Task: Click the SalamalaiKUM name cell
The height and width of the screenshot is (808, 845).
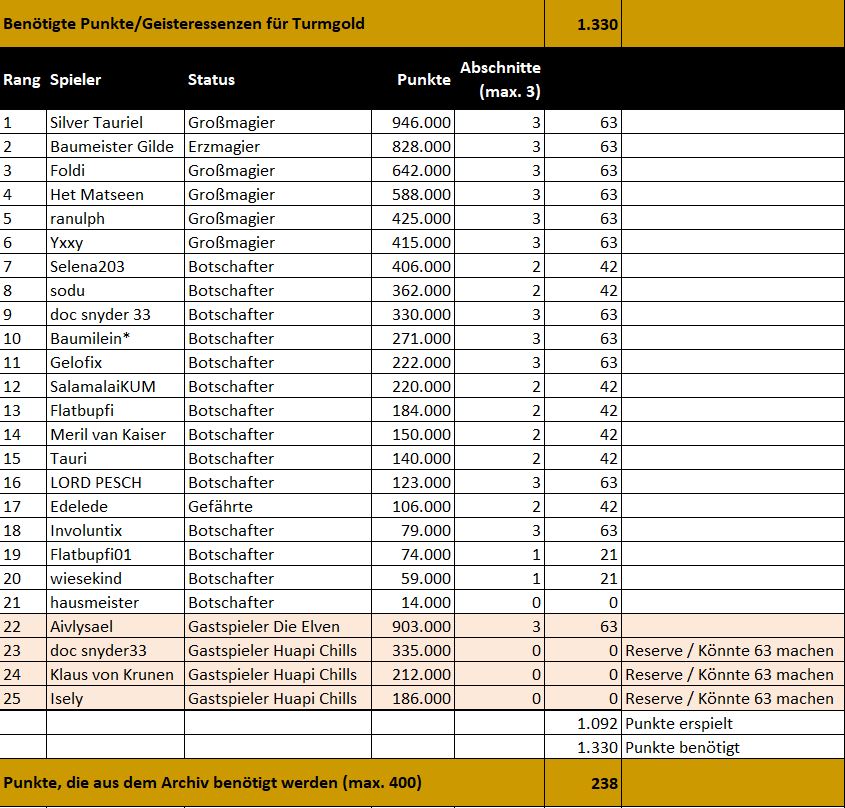Action: 103,386
